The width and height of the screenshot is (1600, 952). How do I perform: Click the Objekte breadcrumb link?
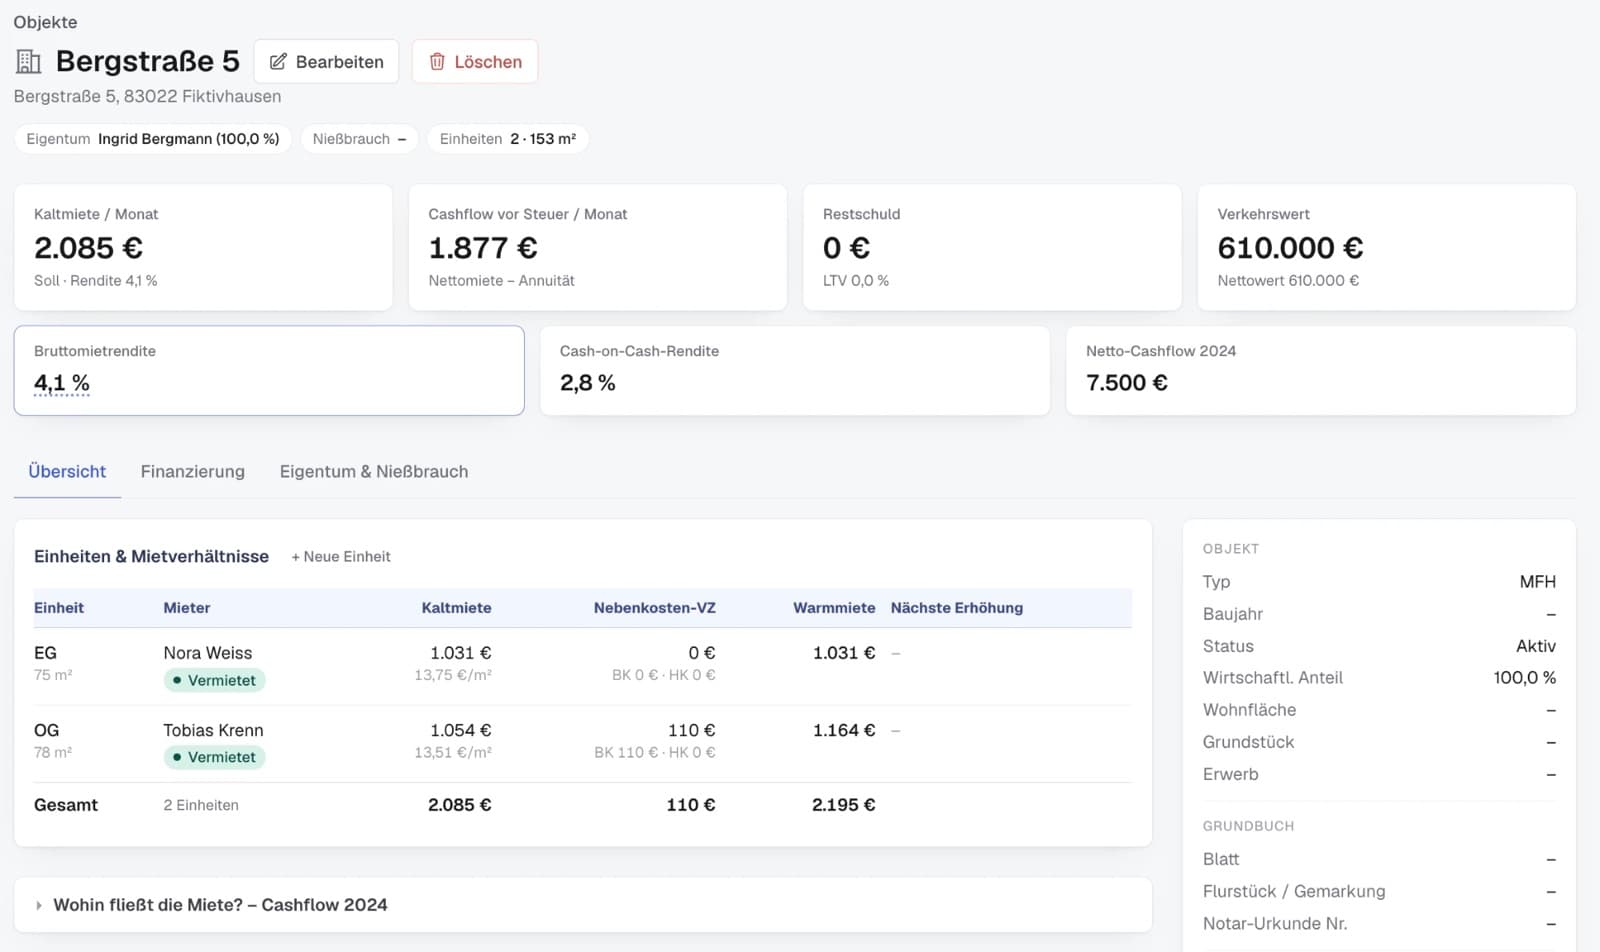[x=45, y=22]
